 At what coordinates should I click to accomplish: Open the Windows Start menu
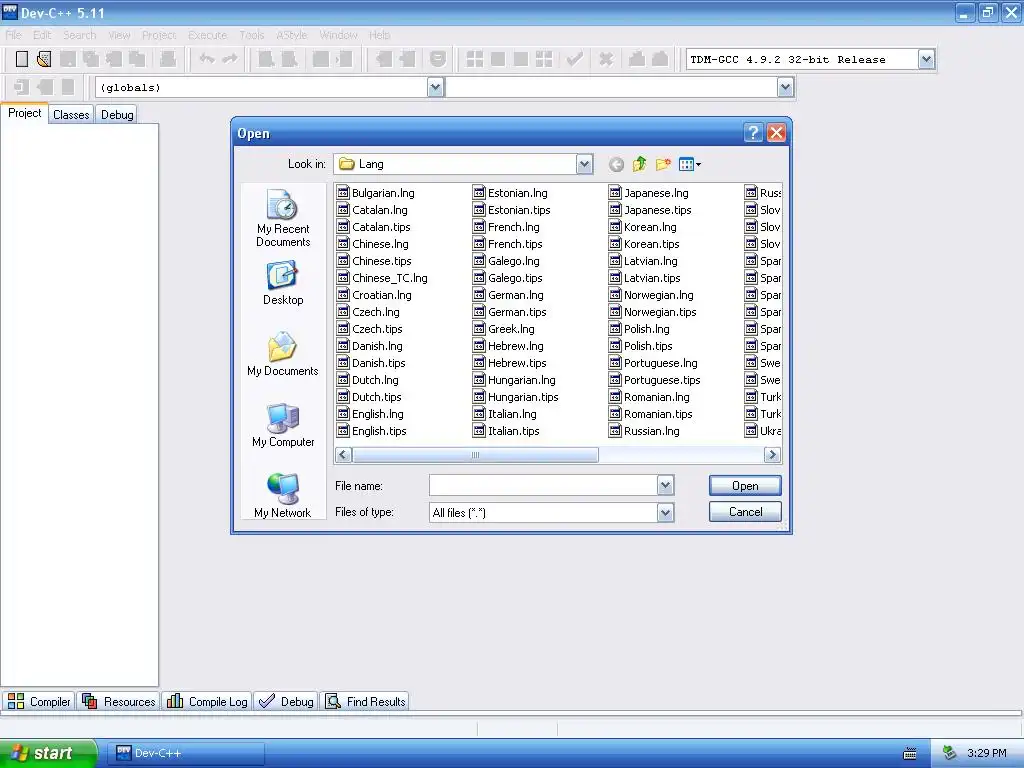click(48, 753)
